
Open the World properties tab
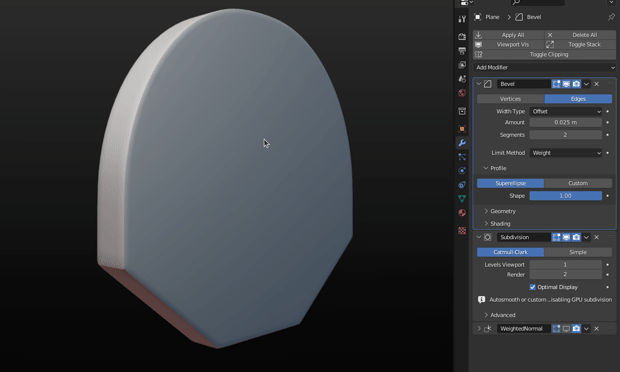pos(462,93)
